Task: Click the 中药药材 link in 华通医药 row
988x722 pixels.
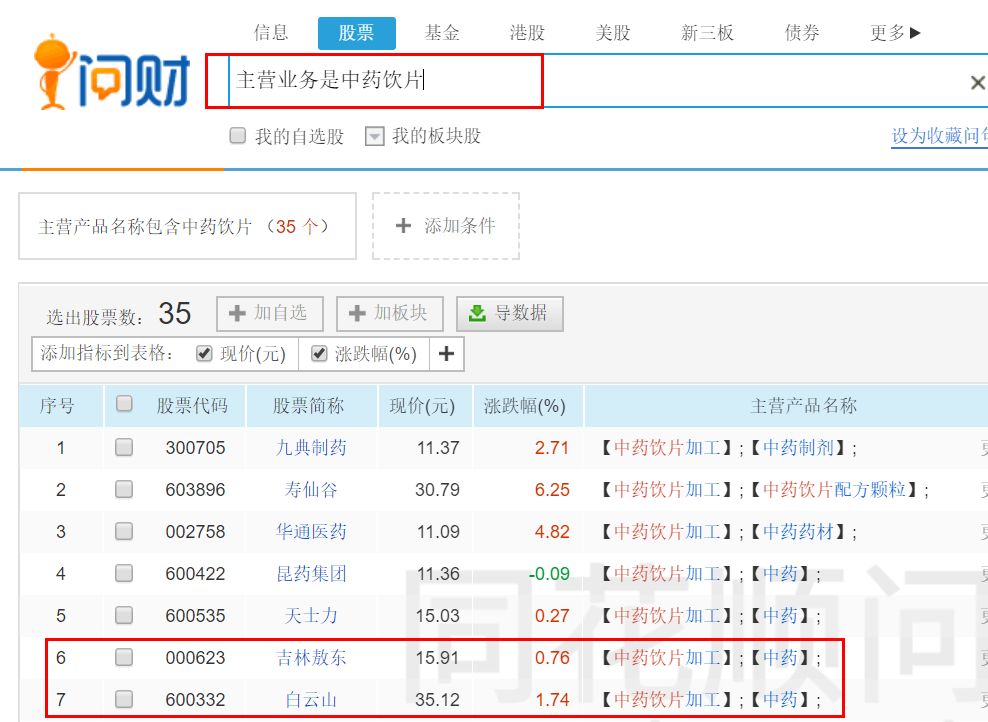Action: (798, 531)
